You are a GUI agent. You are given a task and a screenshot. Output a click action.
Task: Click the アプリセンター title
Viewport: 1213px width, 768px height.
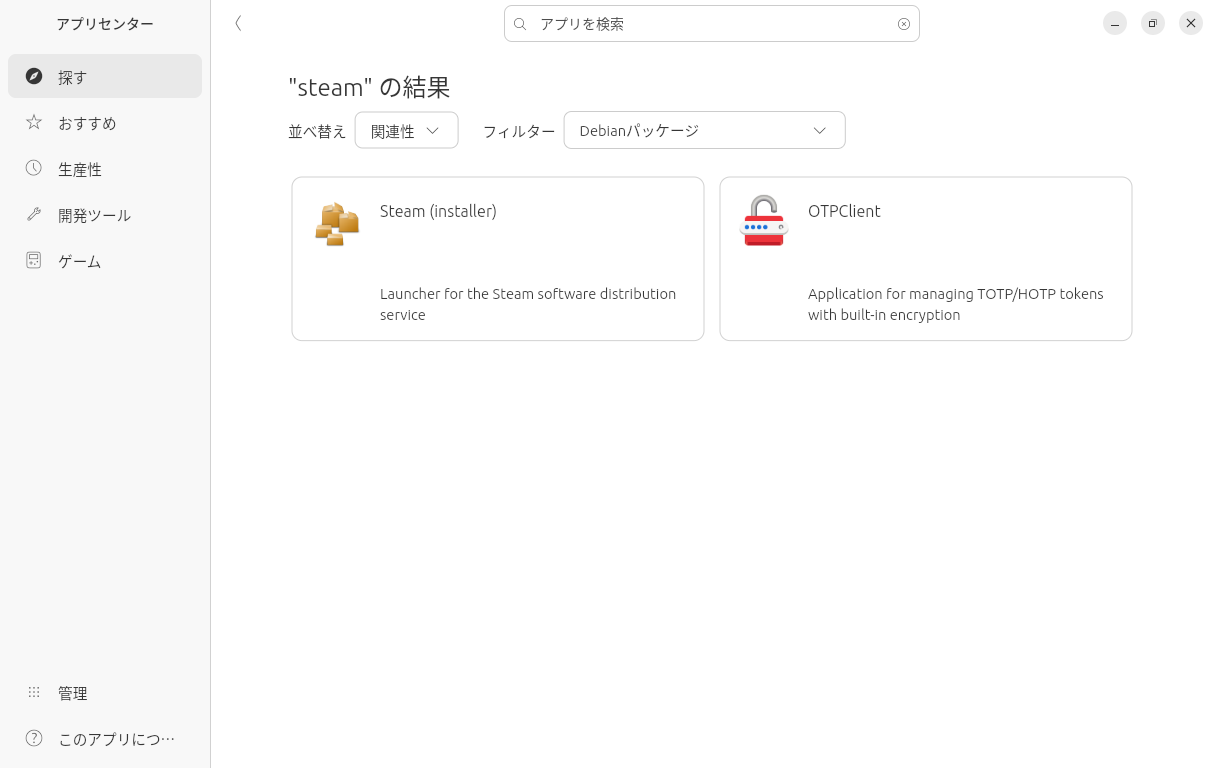point(105,23)
